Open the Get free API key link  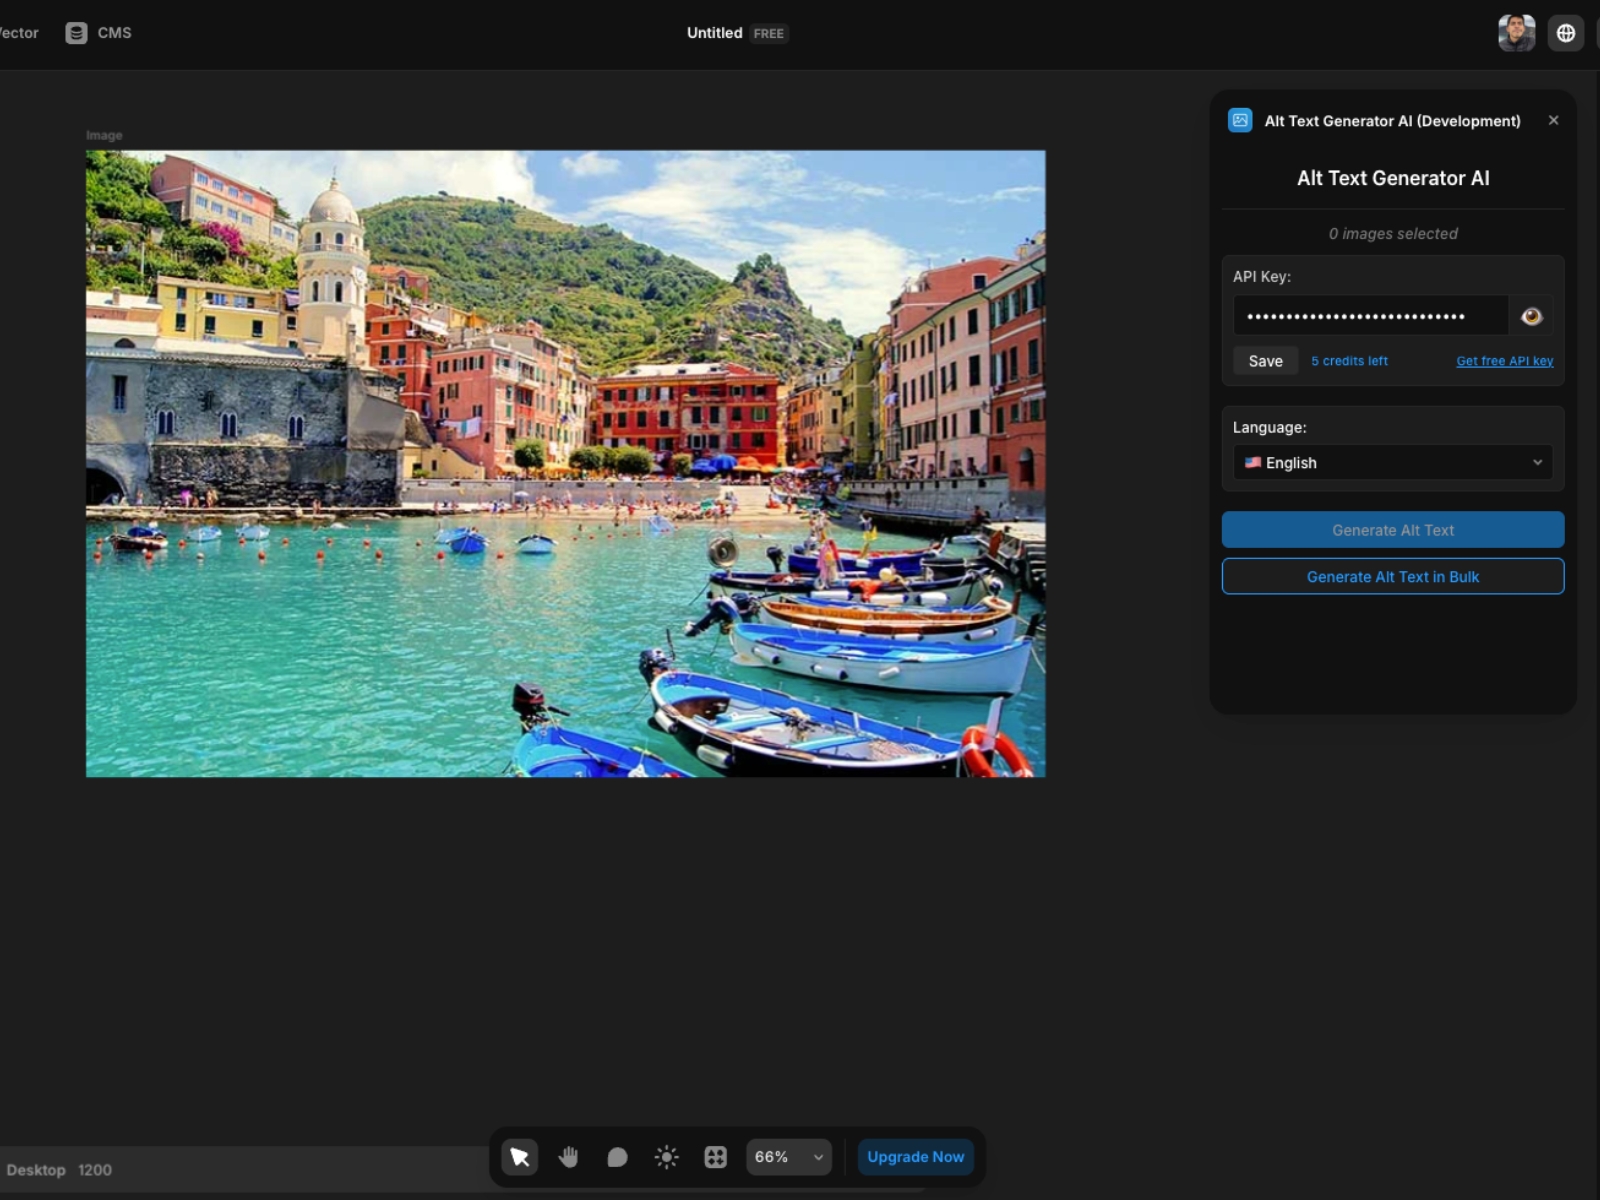click(1504, 360)
